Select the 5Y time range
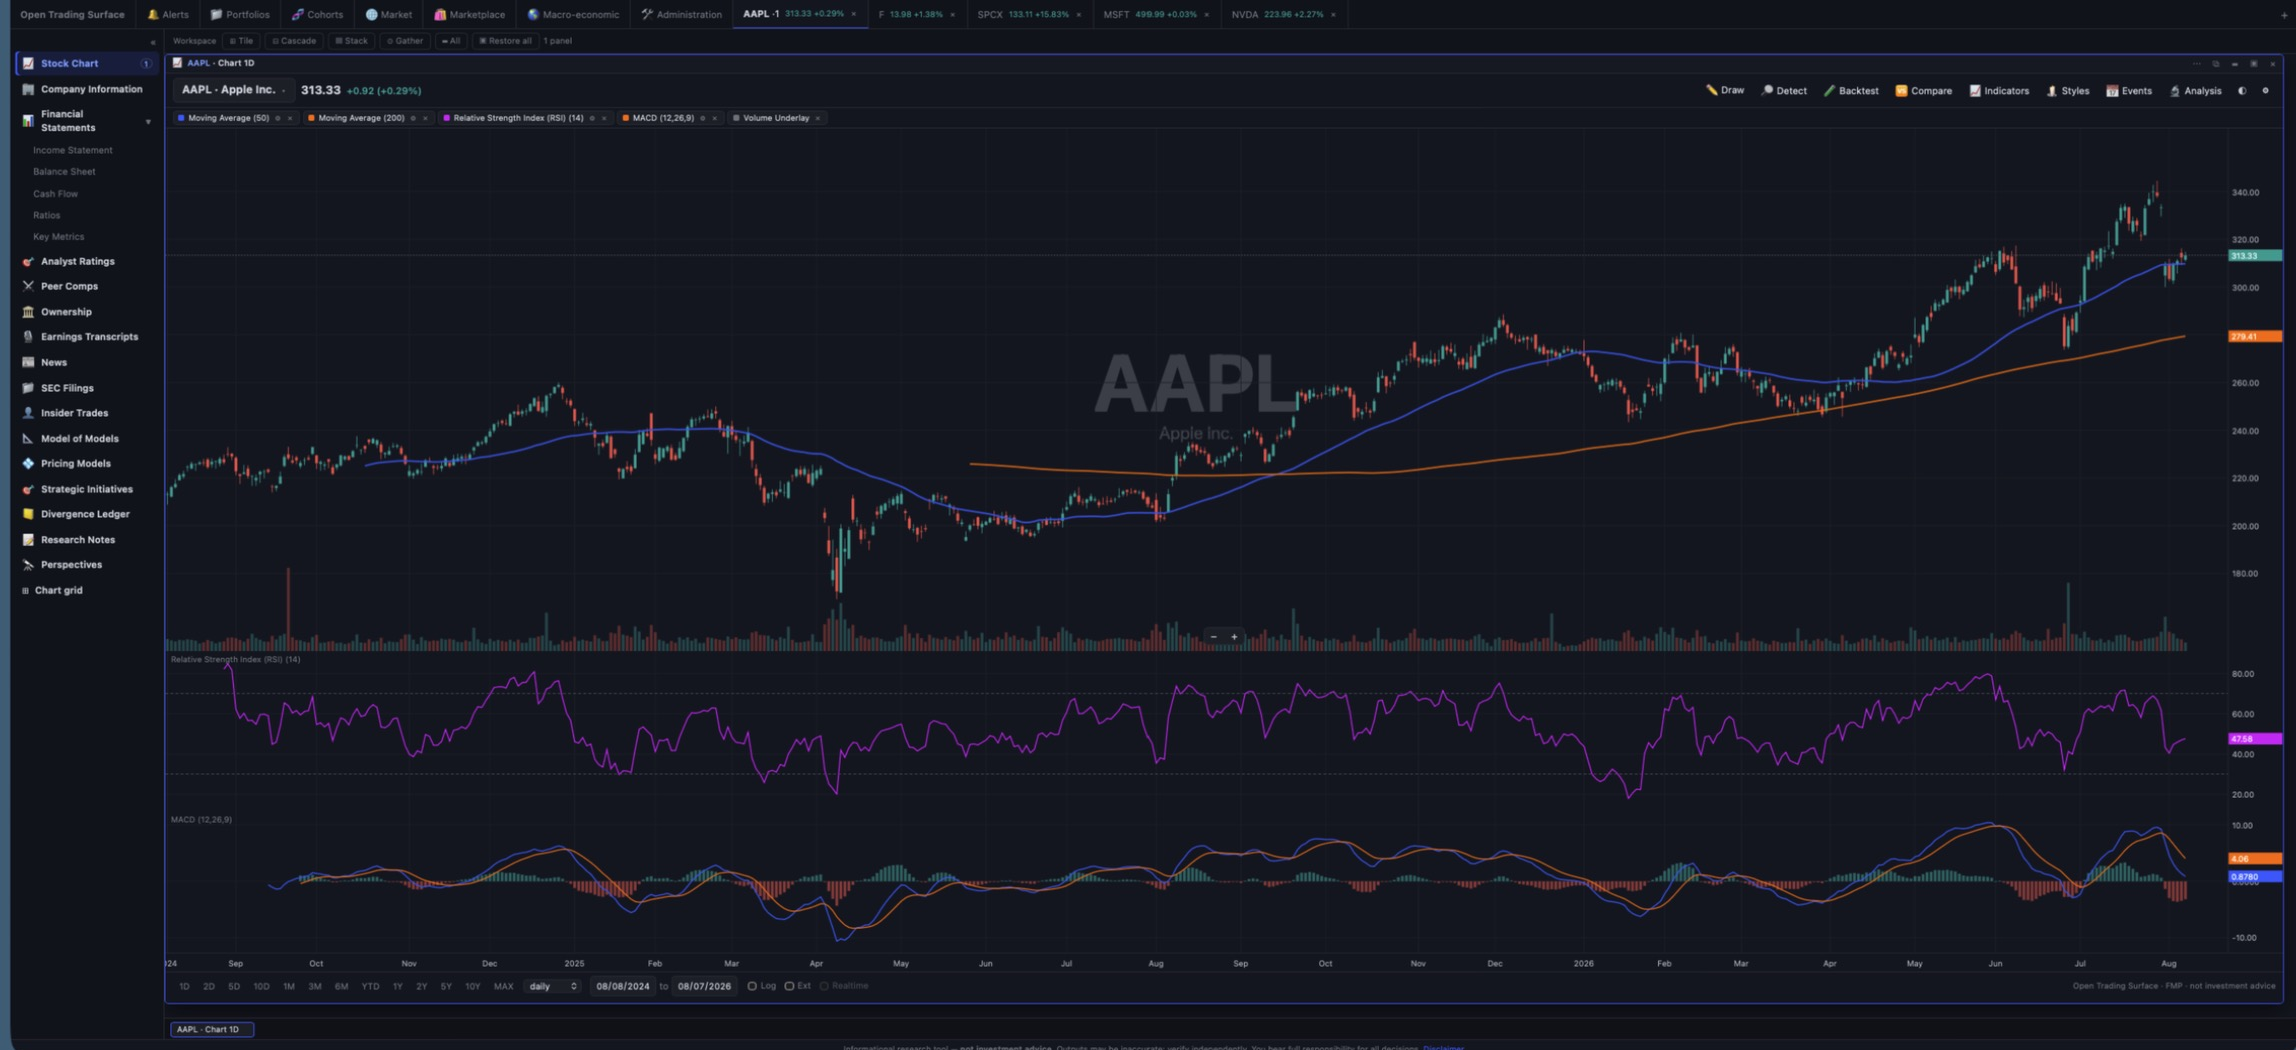The width and height of the screenshot is (2296, 1050). (446, 986)
